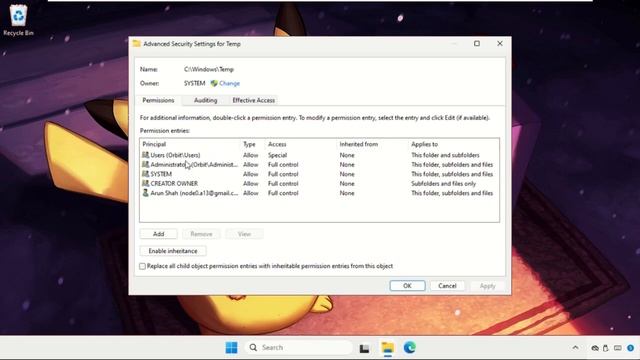Image resolution: width=640 pixels, height=360 pixels.
Task: Click the keyboard tray icon
Action: click(x=618, y=348)
